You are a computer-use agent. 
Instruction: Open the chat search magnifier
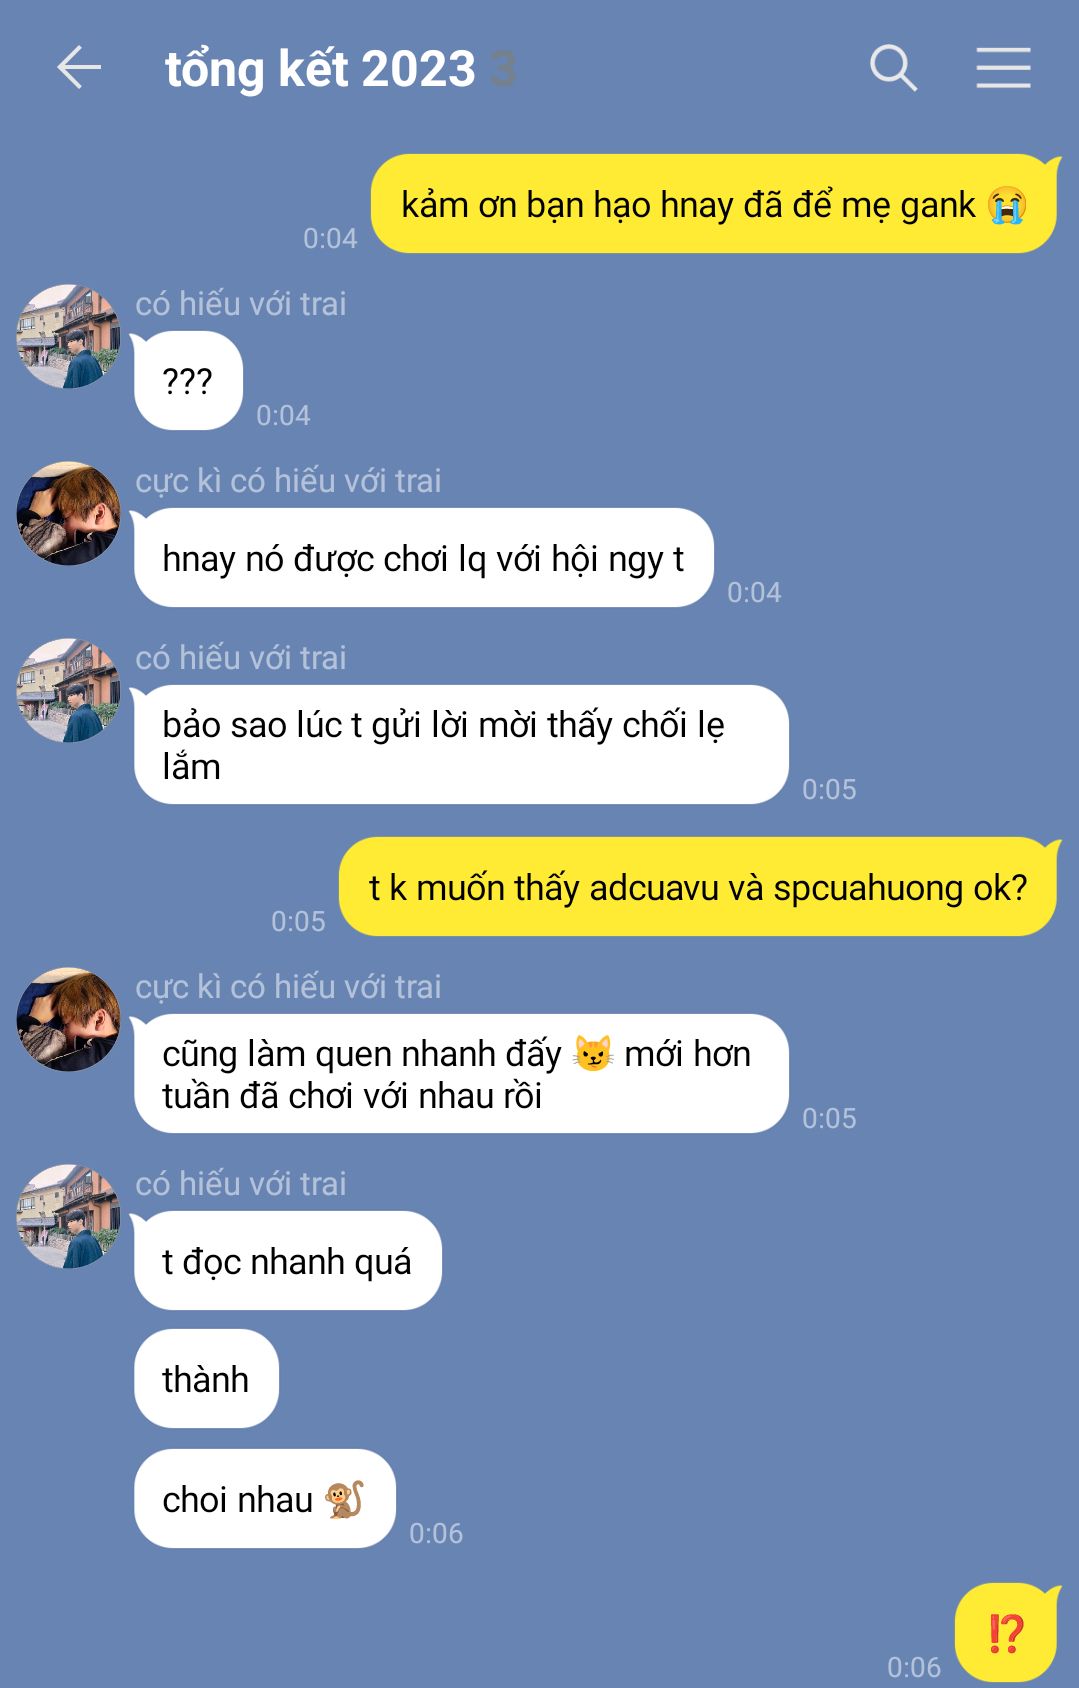893,69
